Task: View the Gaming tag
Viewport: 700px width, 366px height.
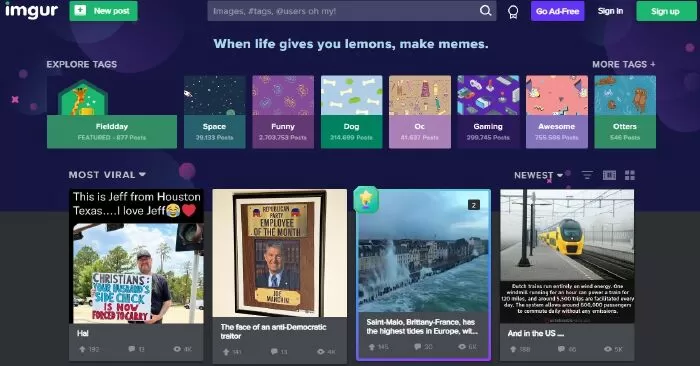Action: 488,112
